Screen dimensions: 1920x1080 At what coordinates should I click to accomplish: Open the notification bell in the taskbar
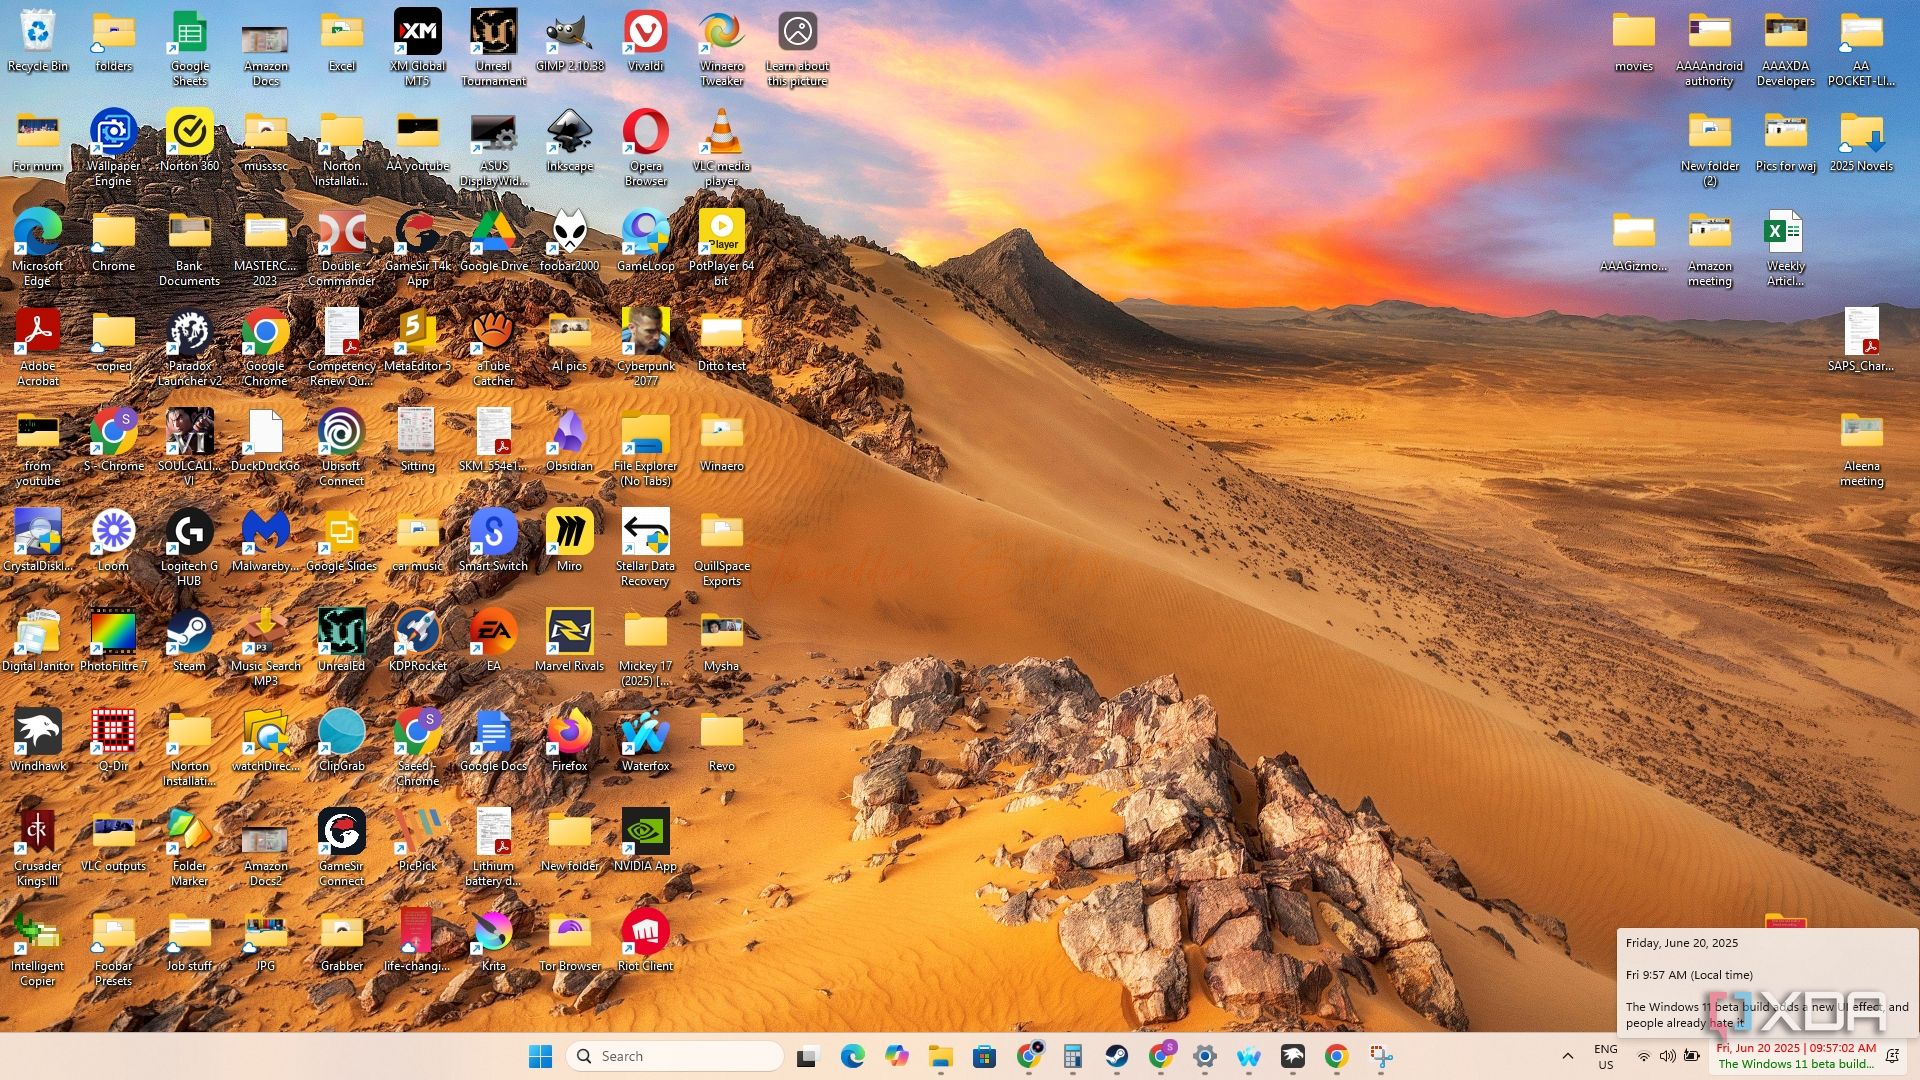1892,1056
